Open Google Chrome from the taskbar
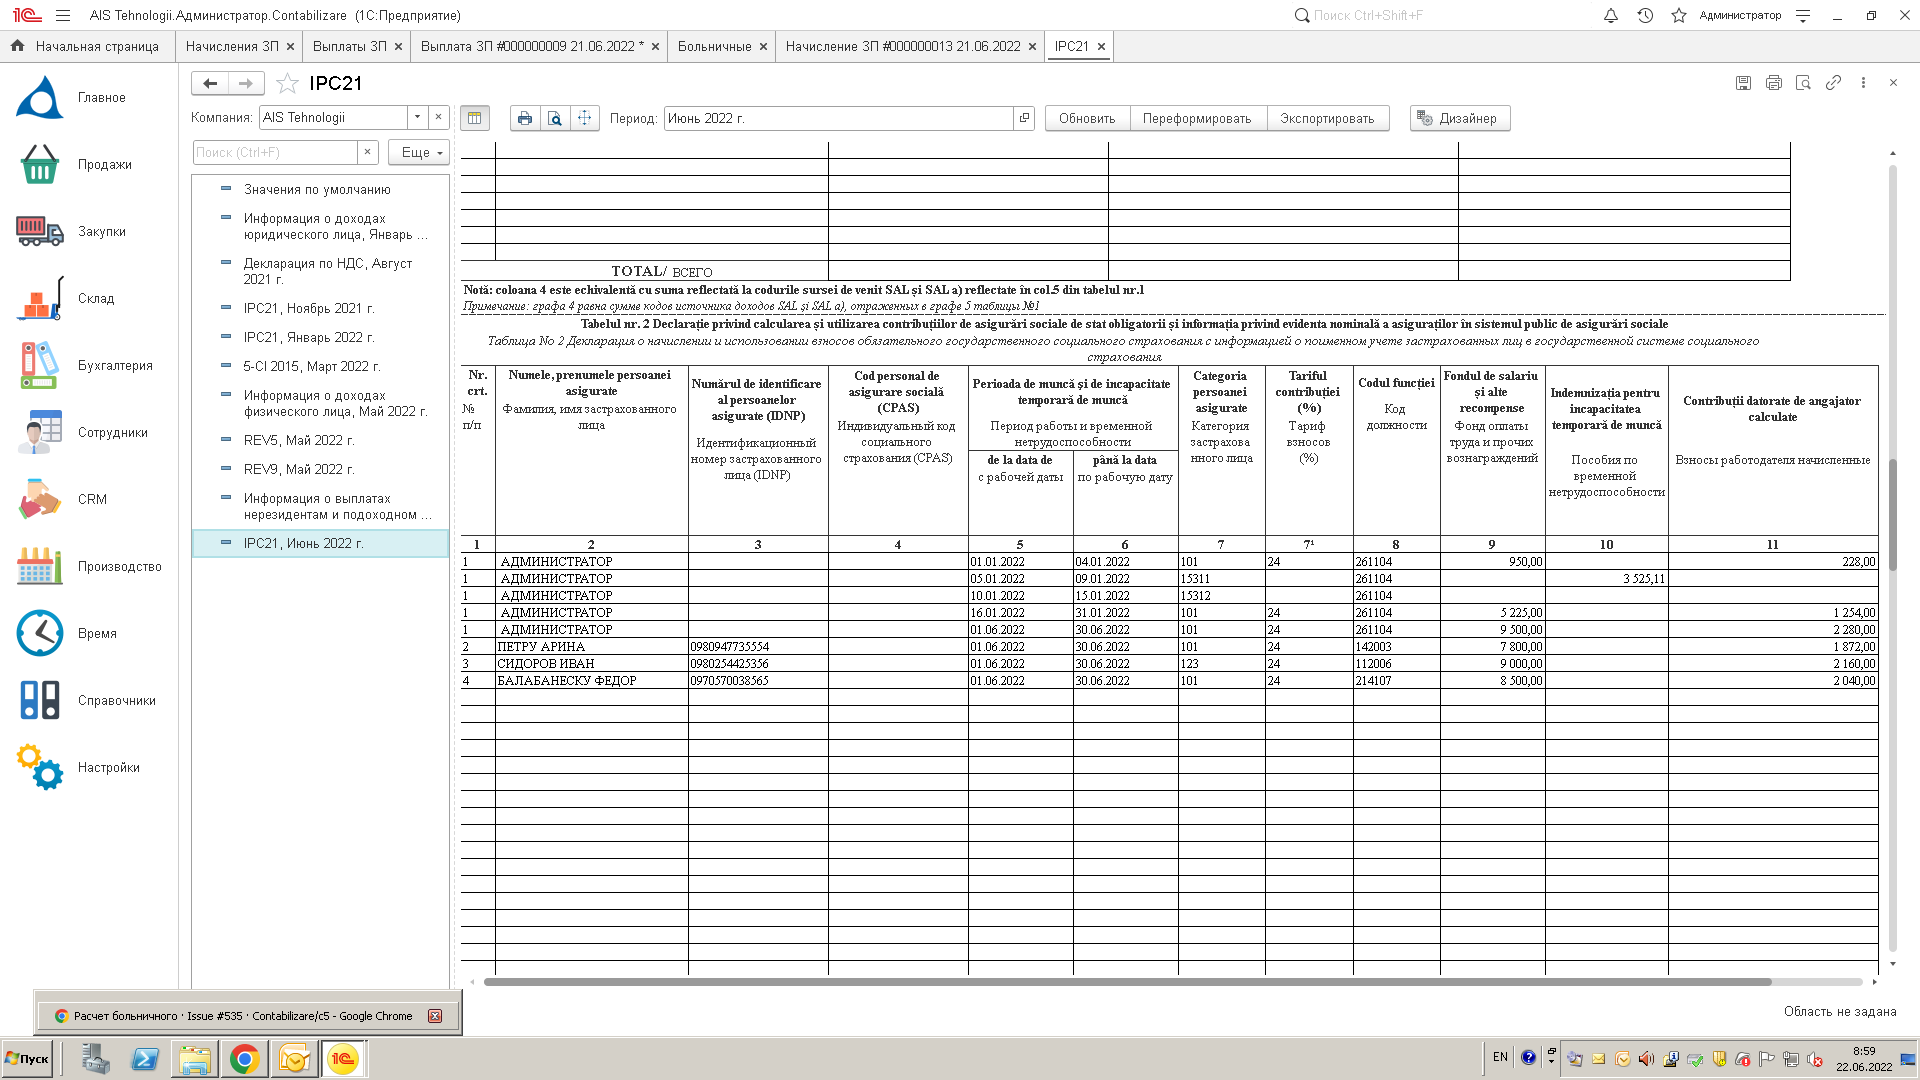The image size is (1920, 1080). click(x=244, y=1059)
